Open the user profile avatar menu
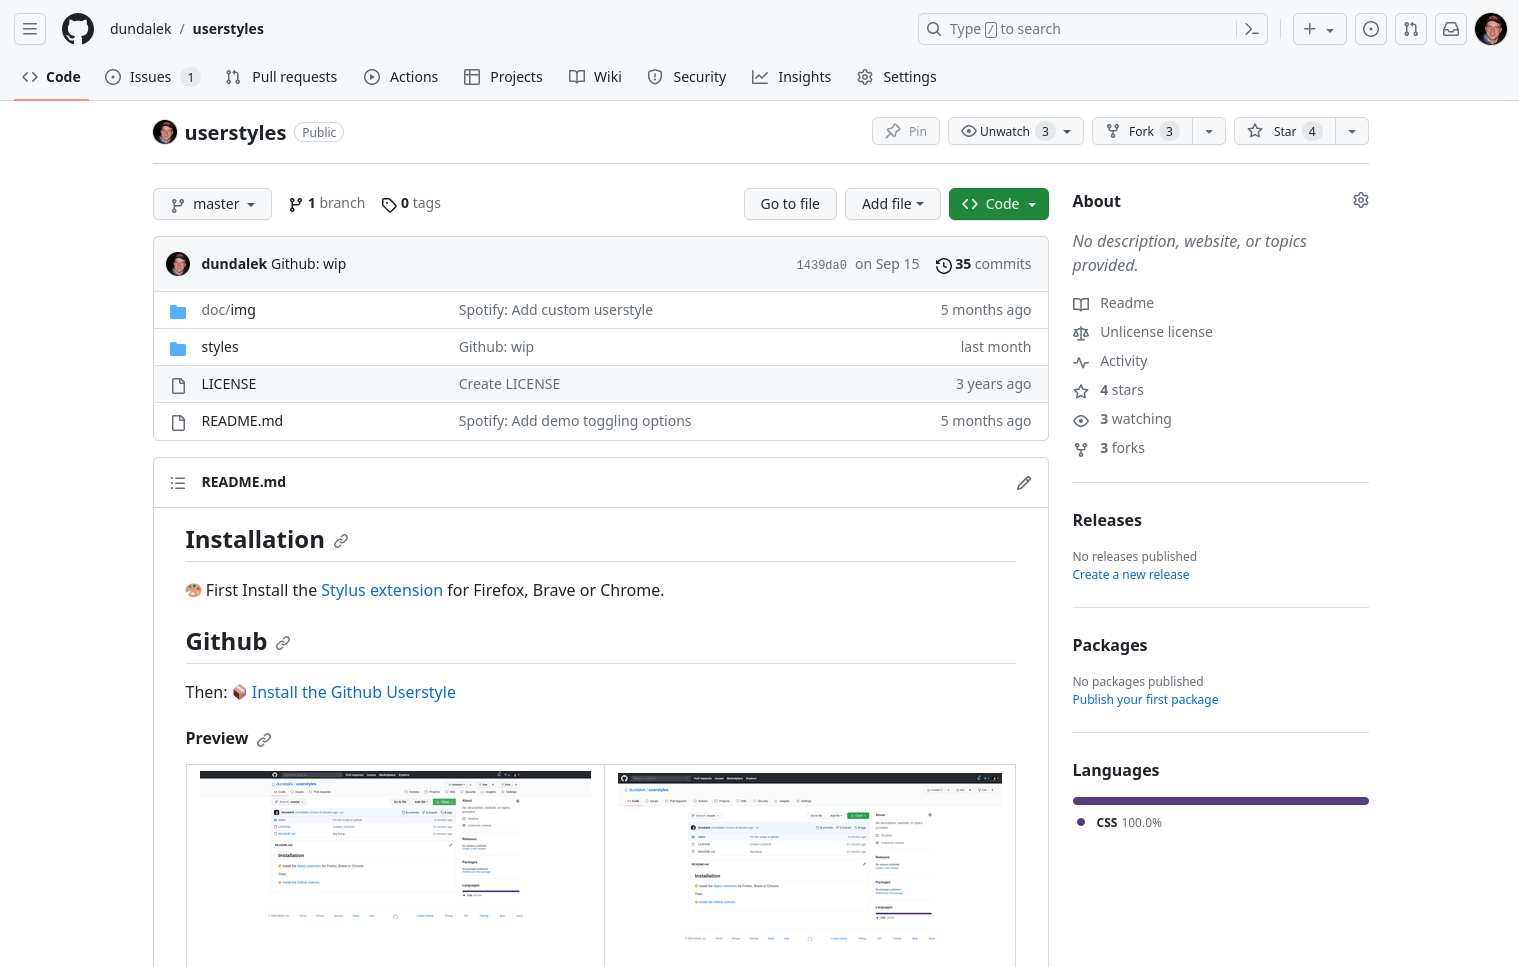The width and height of the screenshot is (1519, 967). pos(1491,29)
